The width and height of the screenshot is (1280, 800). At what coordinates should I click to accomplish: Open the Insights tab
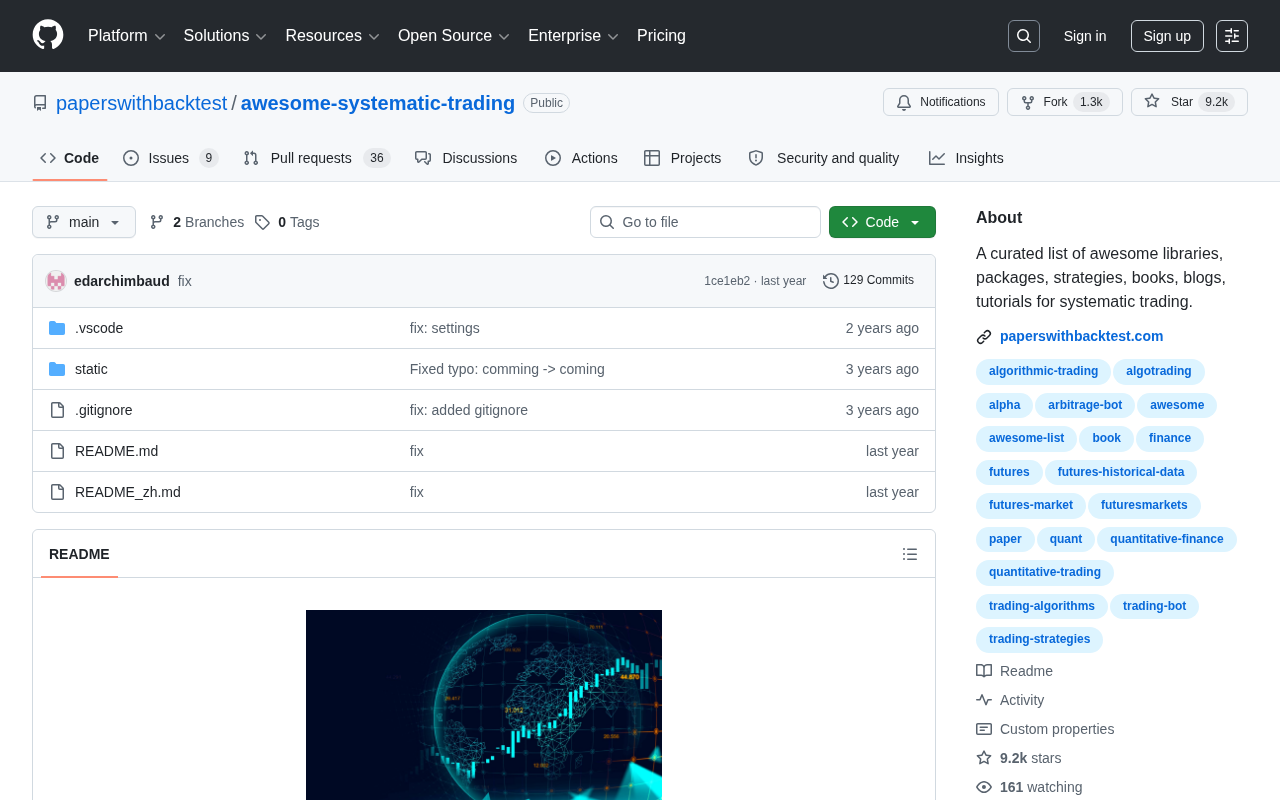pyautogui.click(x=966, y=158)
